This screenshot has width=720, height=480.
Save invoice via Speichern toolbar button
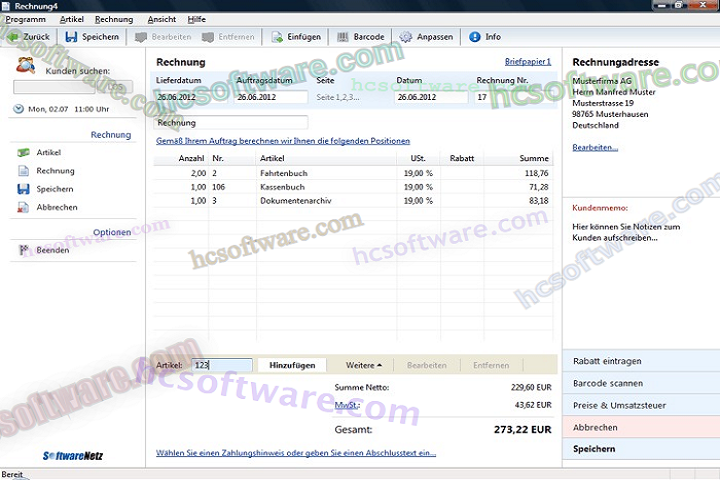[x=92, y=37]
